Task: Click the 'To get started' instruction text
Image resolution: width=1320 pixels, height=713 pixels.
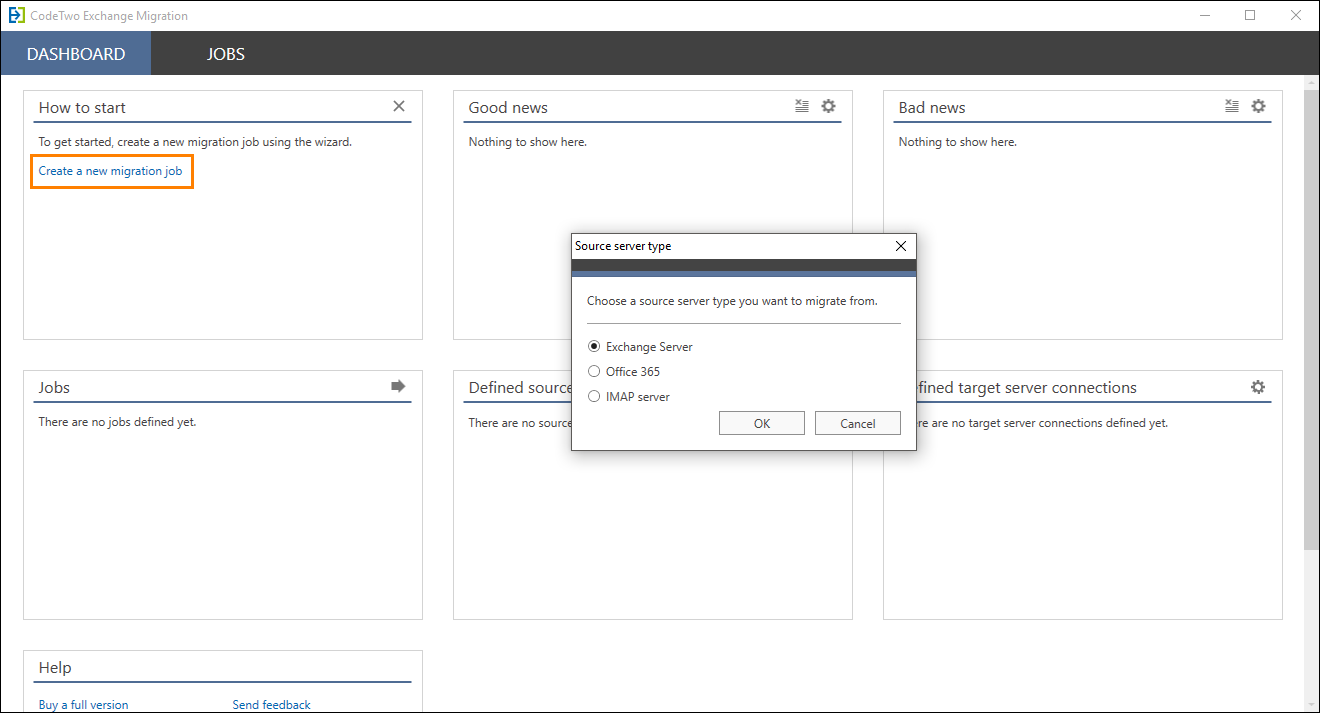Action: point(195,142)
